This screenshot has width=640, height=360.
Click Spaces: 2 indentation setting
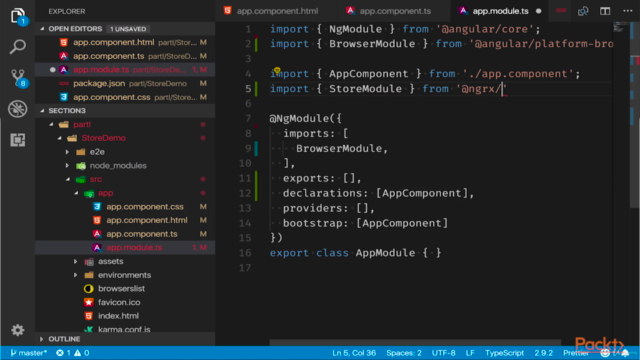404,353
